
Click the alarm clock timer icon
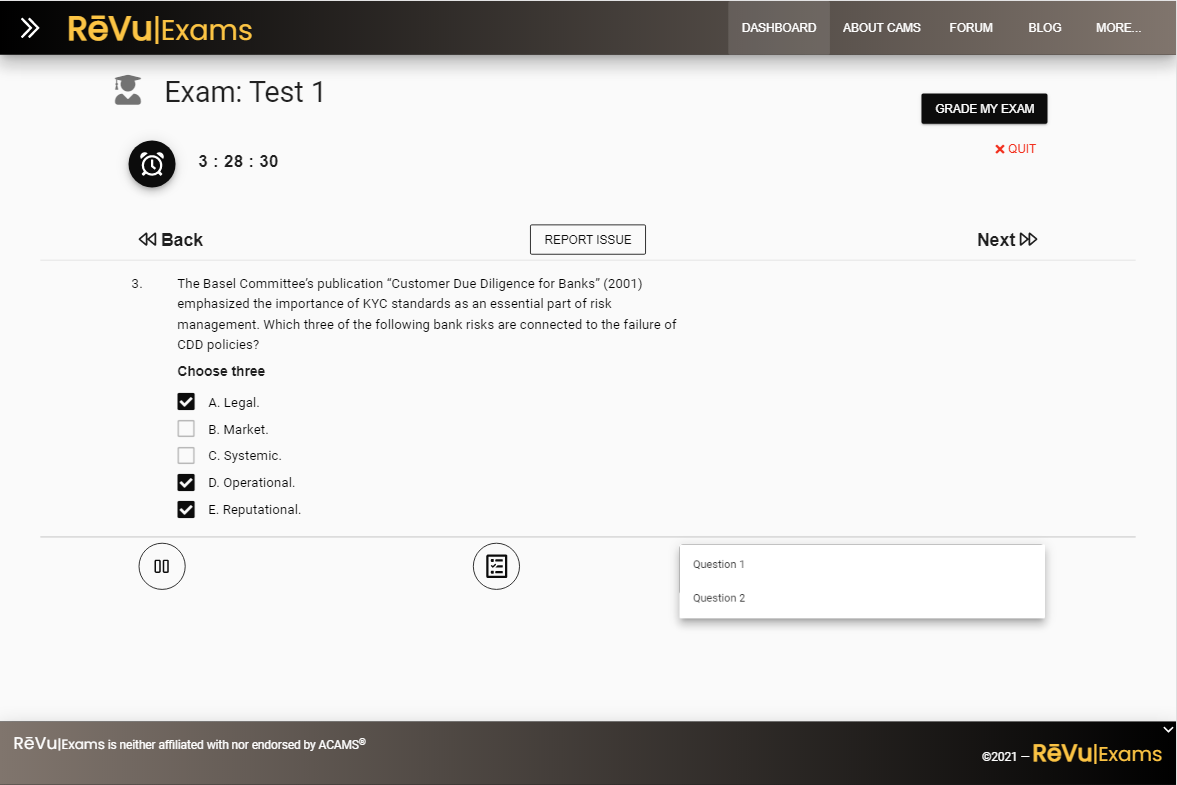152,163
